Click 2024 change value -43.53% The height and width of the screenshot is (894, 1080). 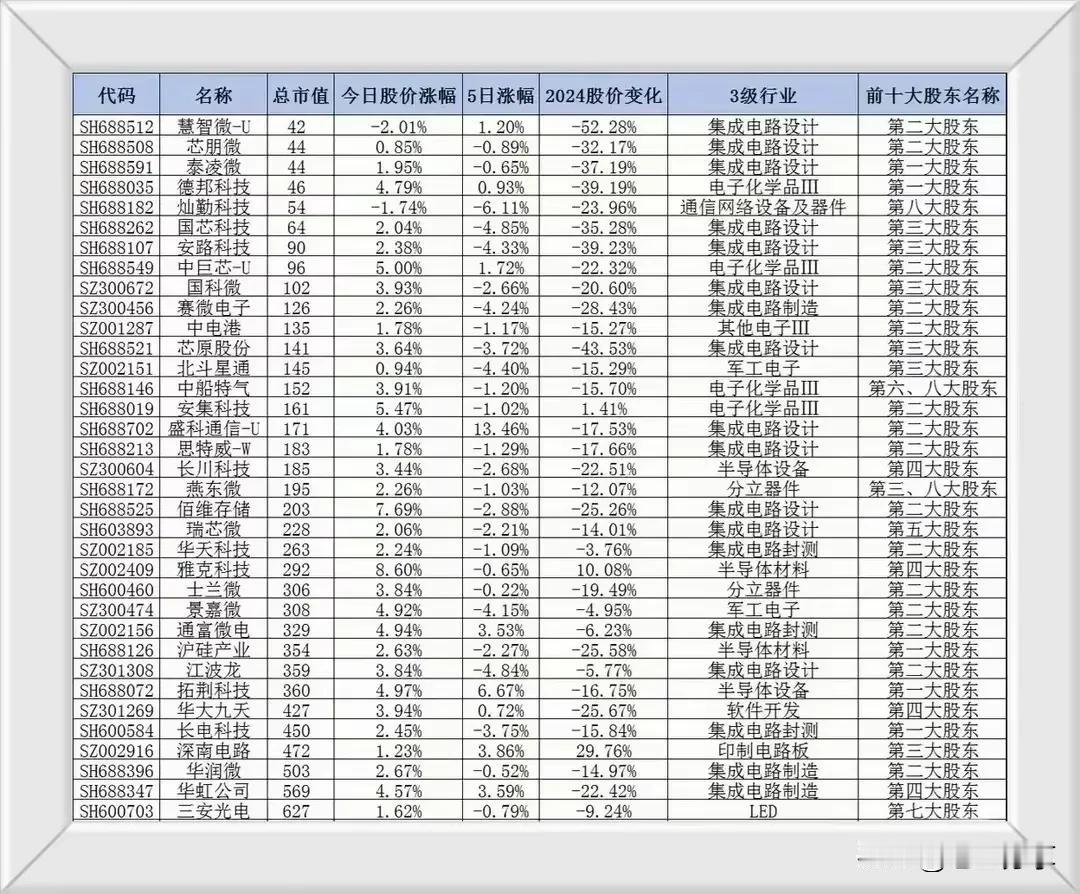603,348
